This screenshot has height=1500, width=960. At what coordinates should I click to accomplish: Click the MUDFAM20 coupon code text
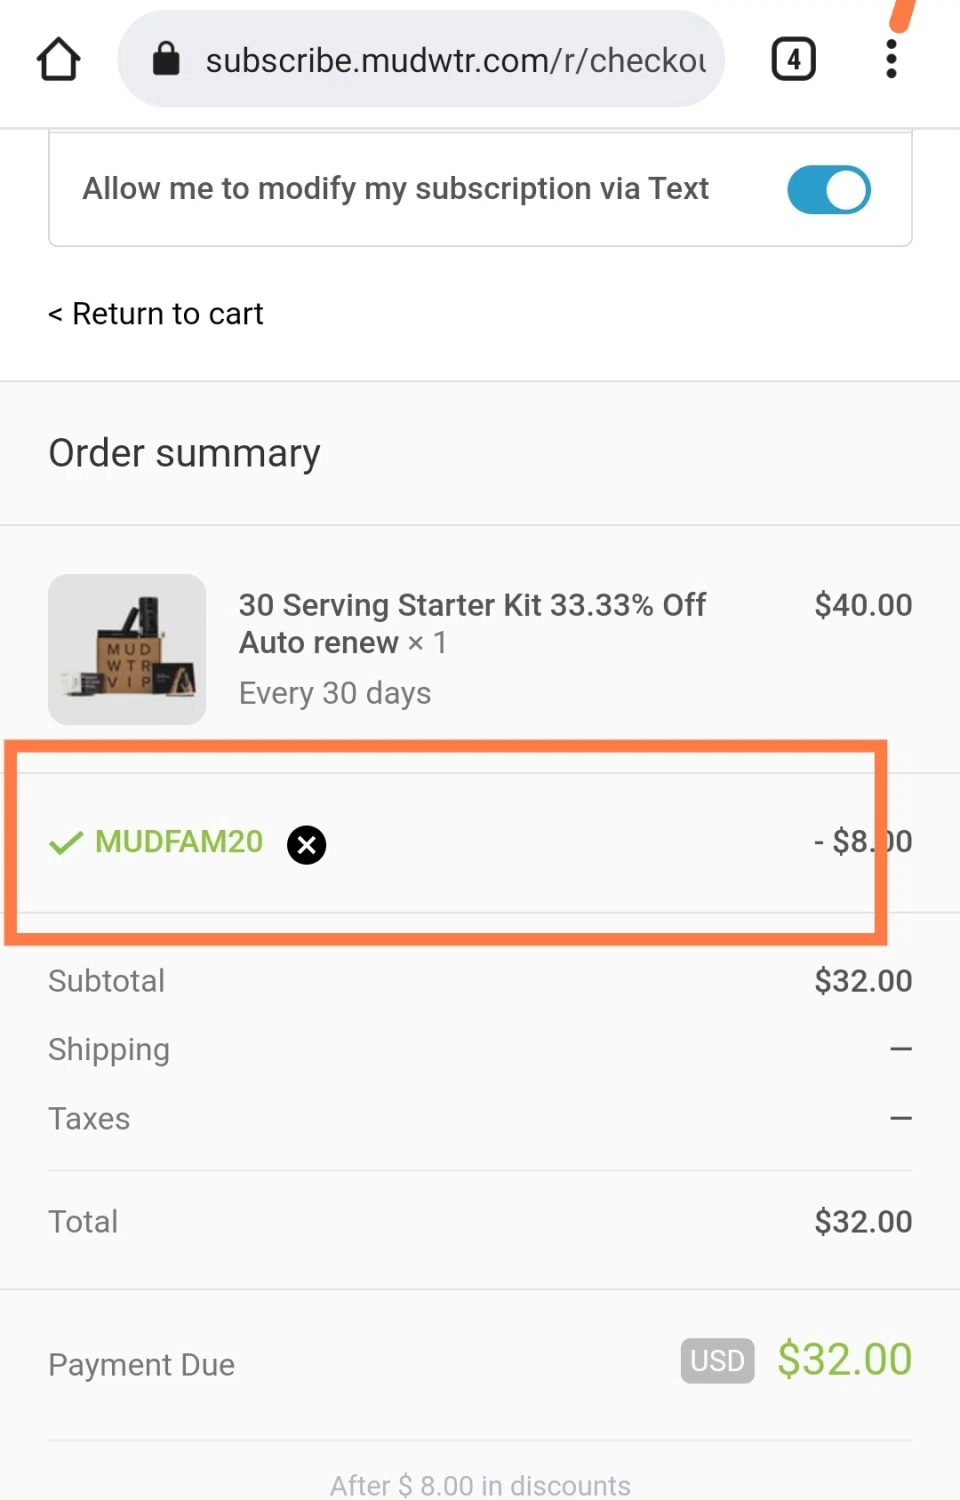point(179,842)
